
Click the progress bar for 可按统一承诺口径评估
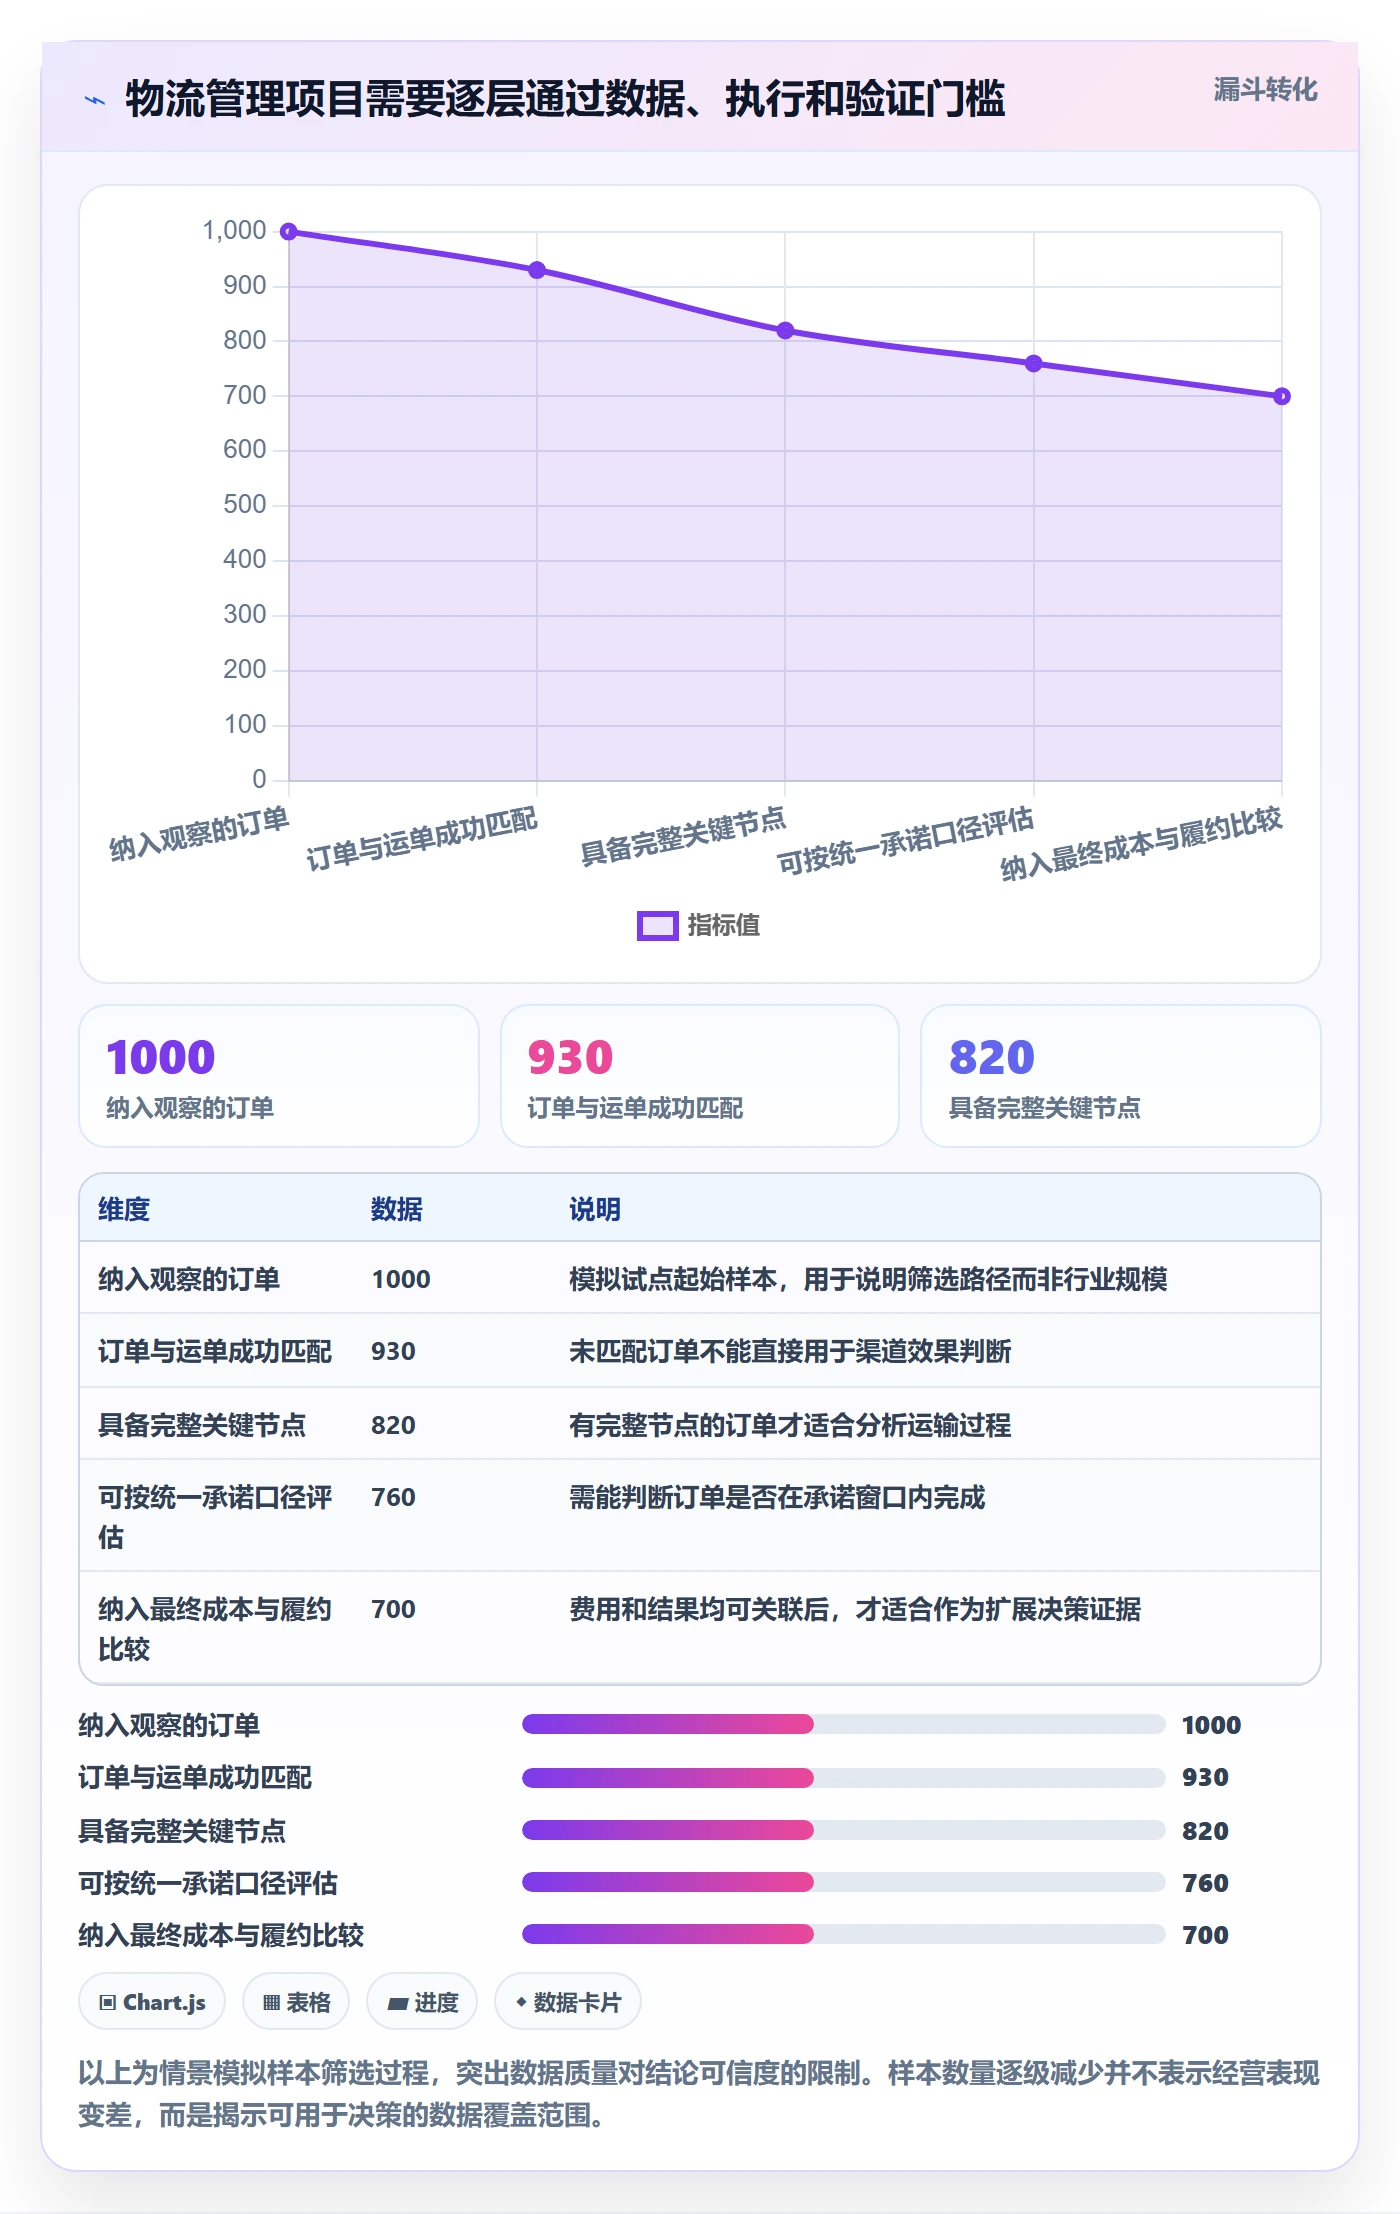pyautogui.click(x=843, y=1882)
